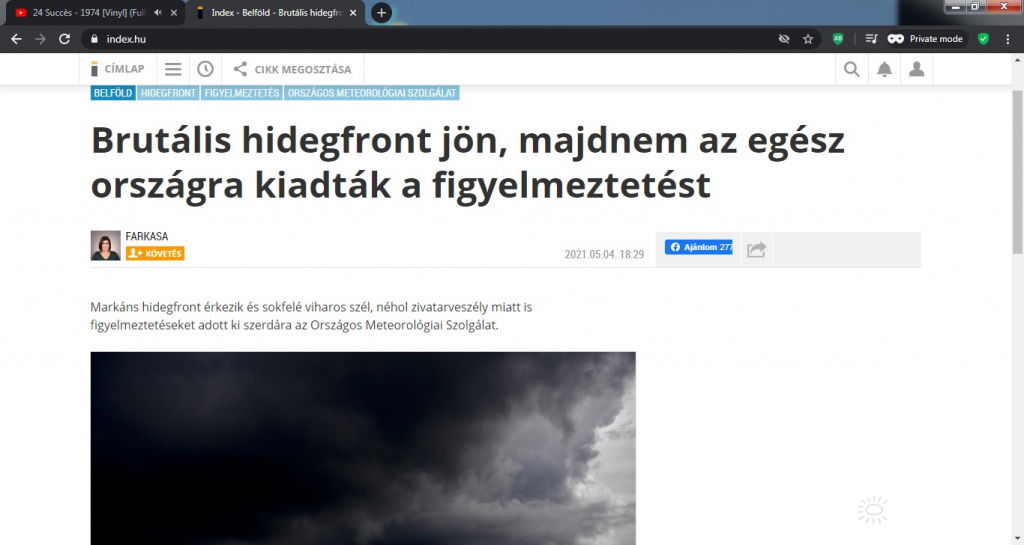Click the share arrow icon beside Ajánlom

point(756,249)
